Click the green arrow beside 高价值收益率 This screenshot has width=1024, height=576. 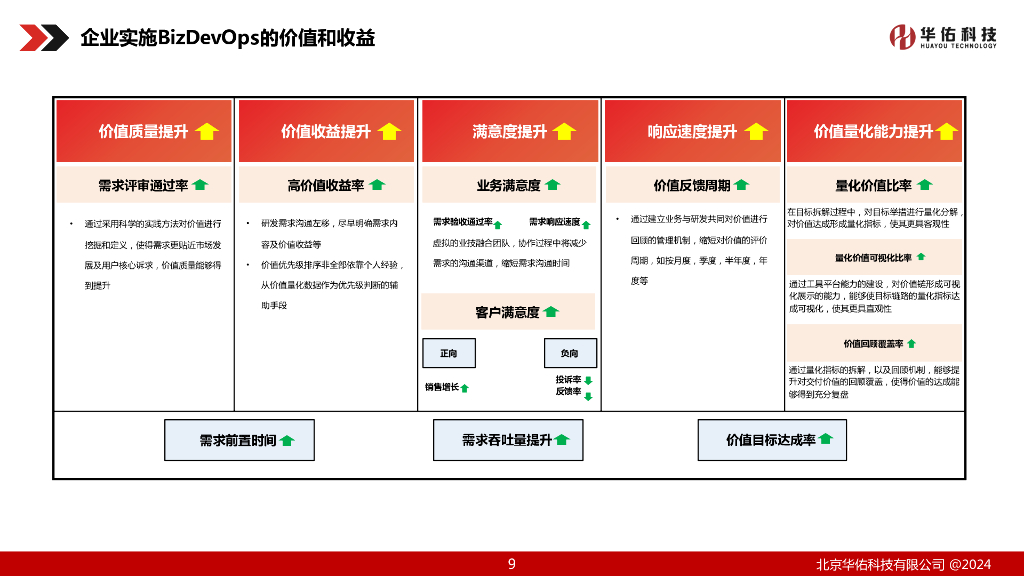click(x=377, y=185)
